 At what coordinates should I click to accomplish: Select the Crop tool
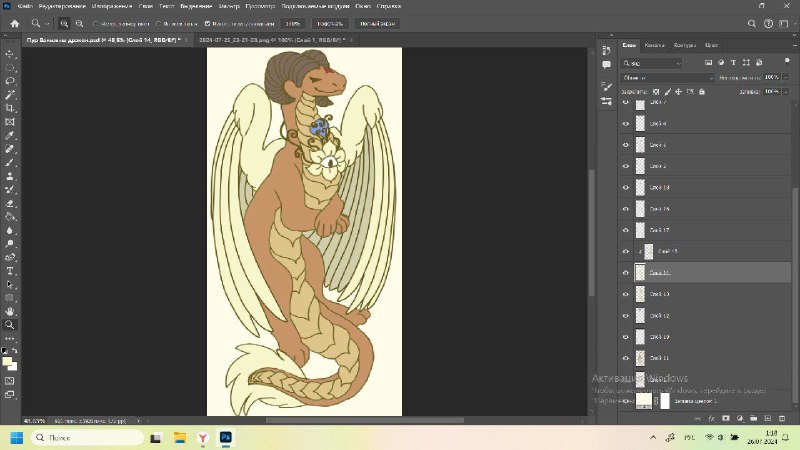click(10, 108)
